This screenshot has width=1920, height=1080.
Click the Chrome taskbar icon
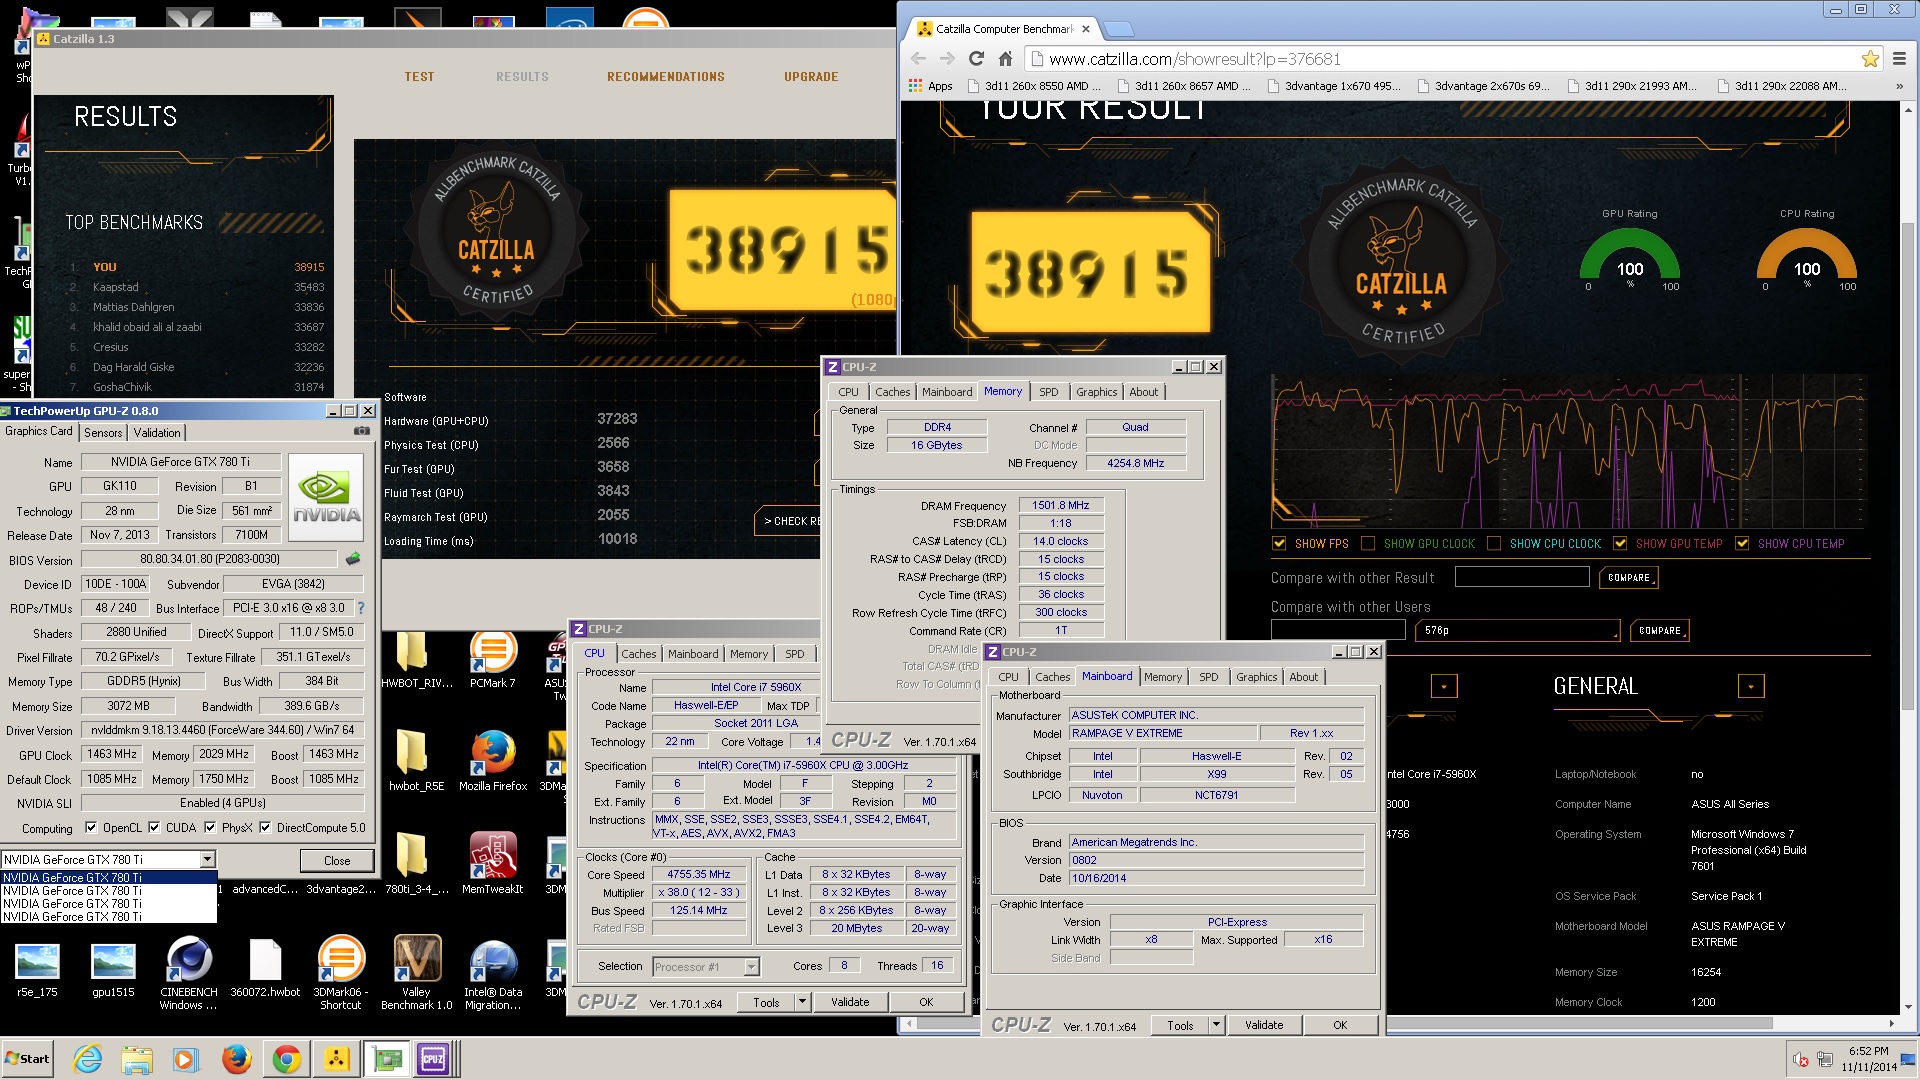pos(286,1059)
